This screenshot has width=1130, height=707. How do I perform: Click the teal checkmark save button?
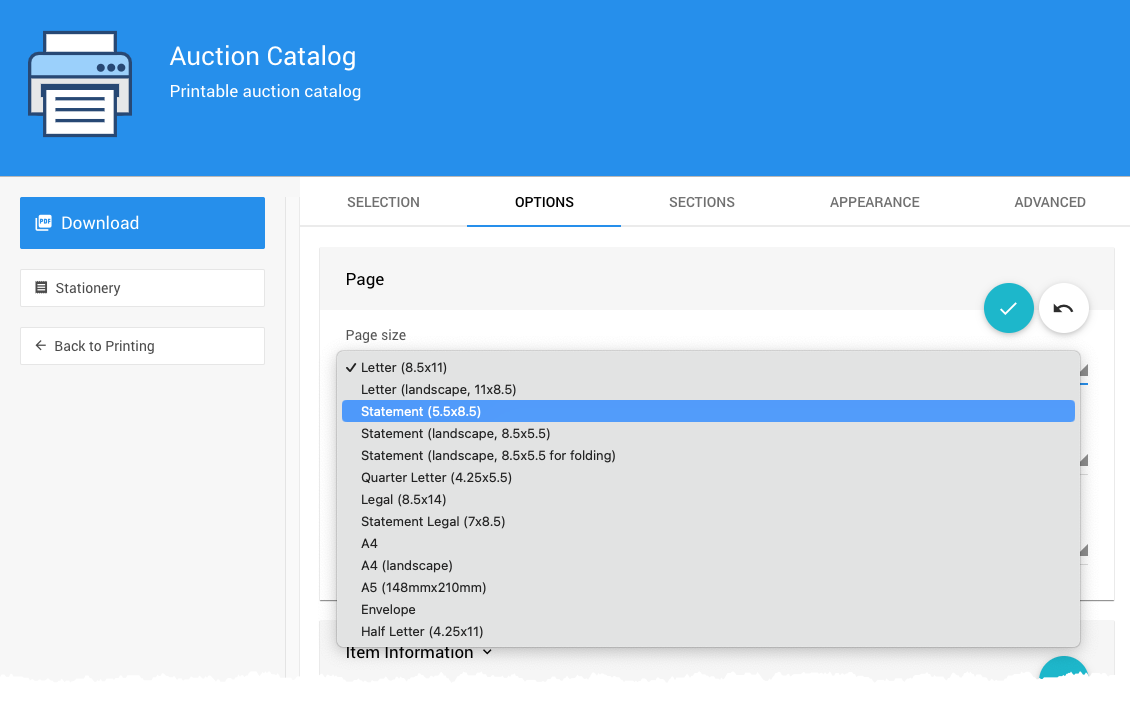point(1008,308)
